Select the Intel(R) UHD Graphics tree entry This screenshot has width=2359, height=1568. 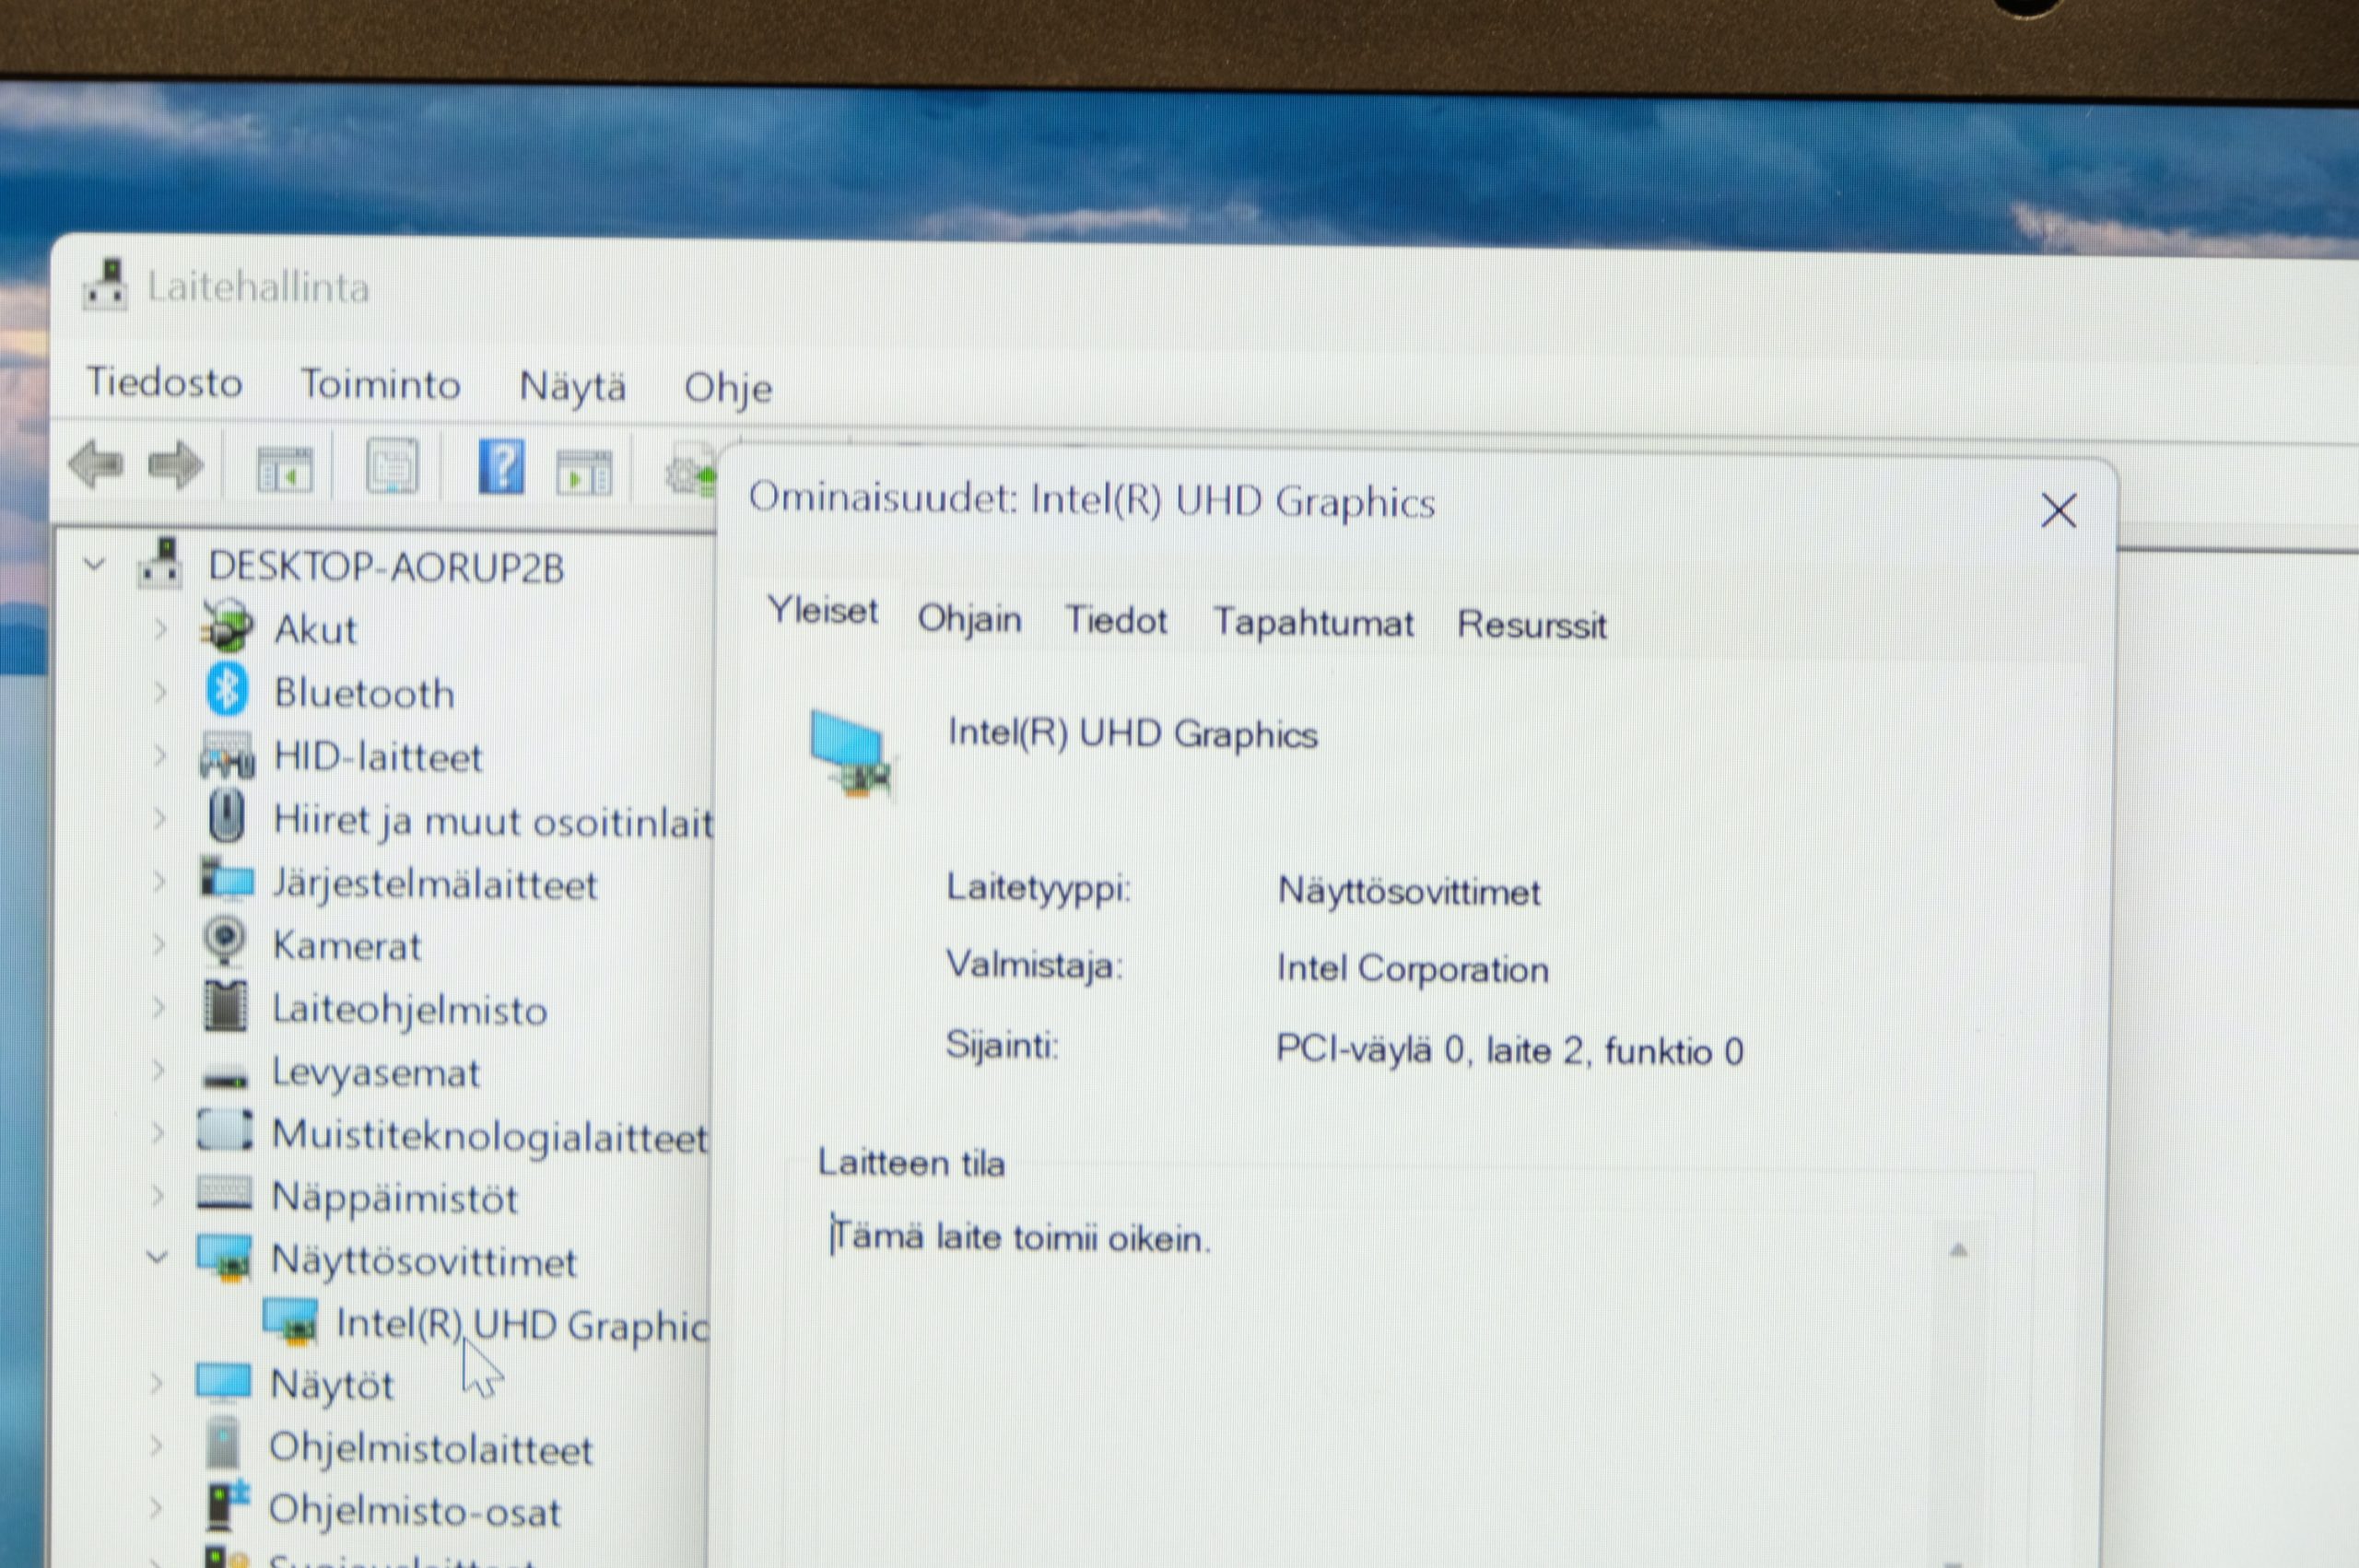pyautogui.click(x=523, y=1325)
